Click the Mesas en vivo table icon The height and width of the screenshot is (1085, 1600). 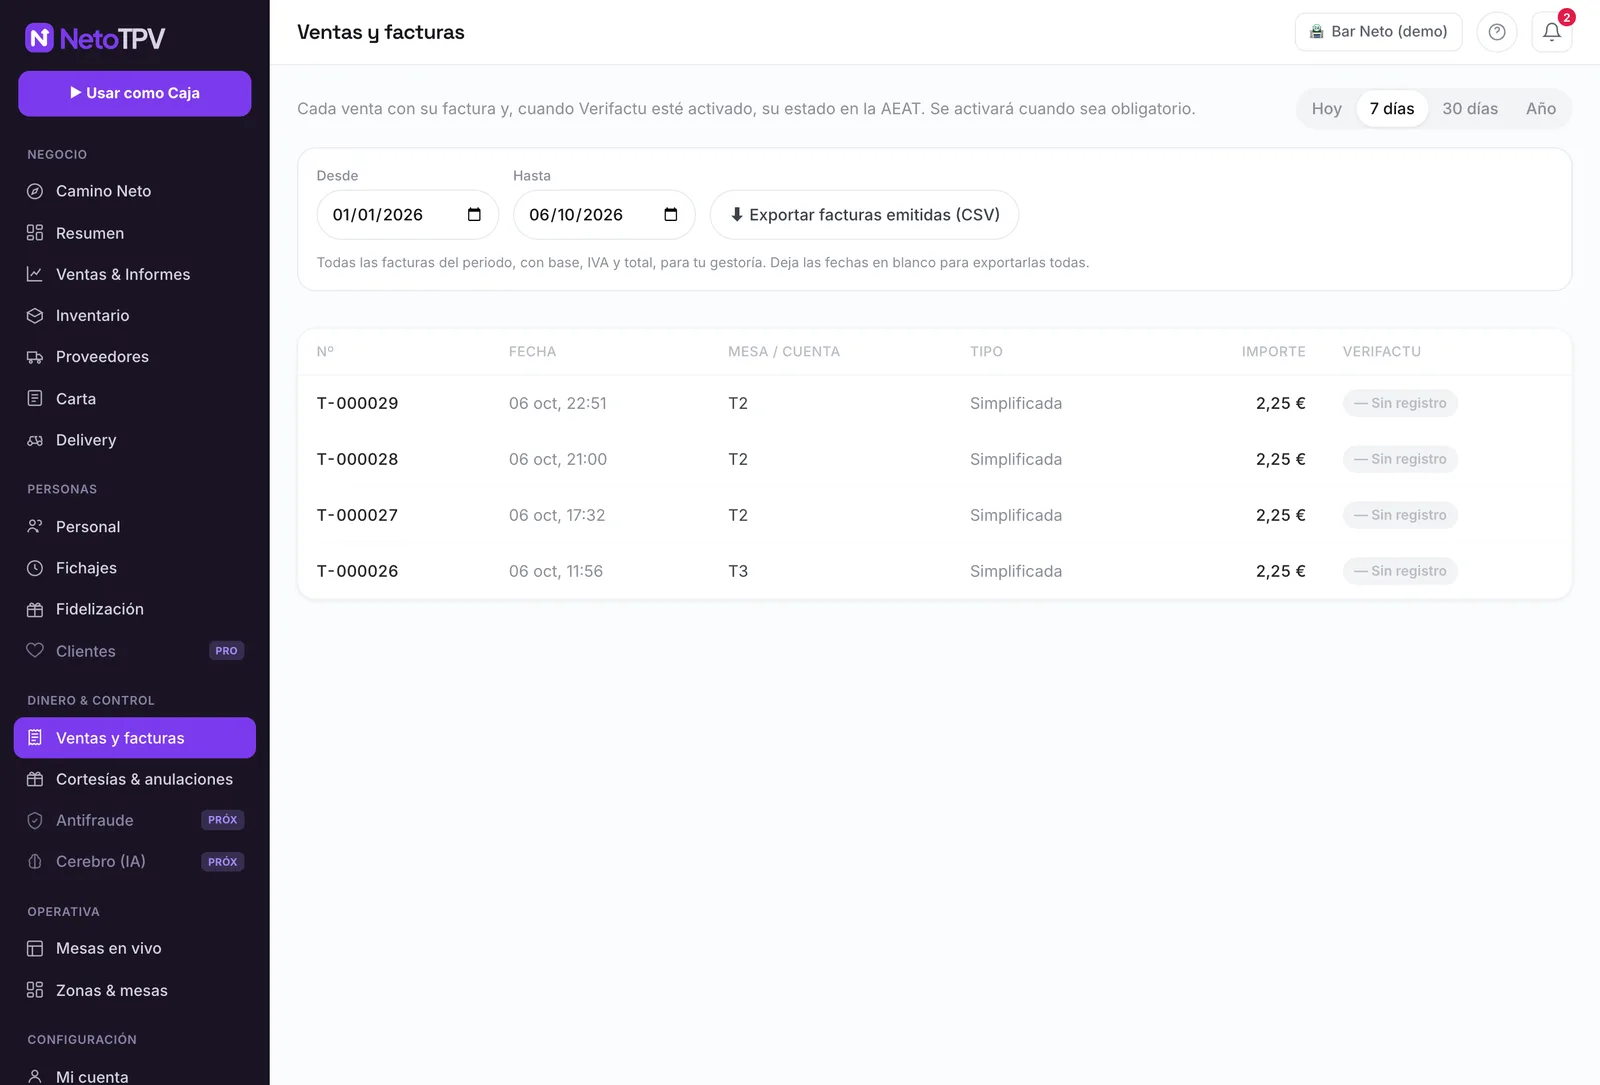pyautogui.click(x=35, y=948)
